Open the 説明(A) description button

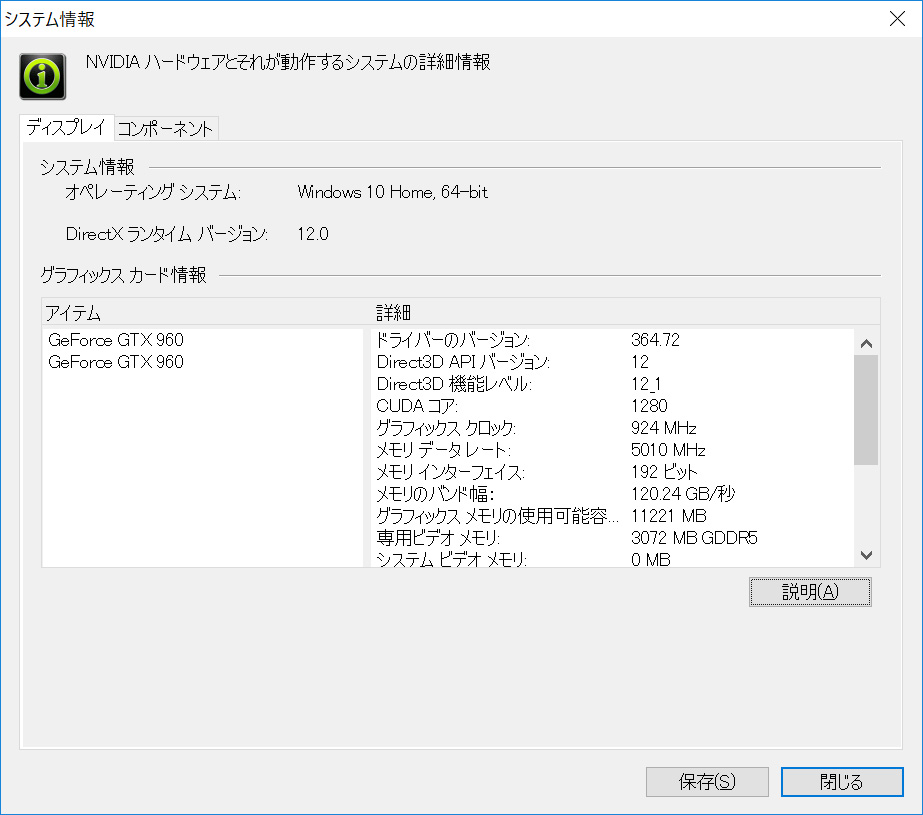pyautogui.click(x=810, y=592)
